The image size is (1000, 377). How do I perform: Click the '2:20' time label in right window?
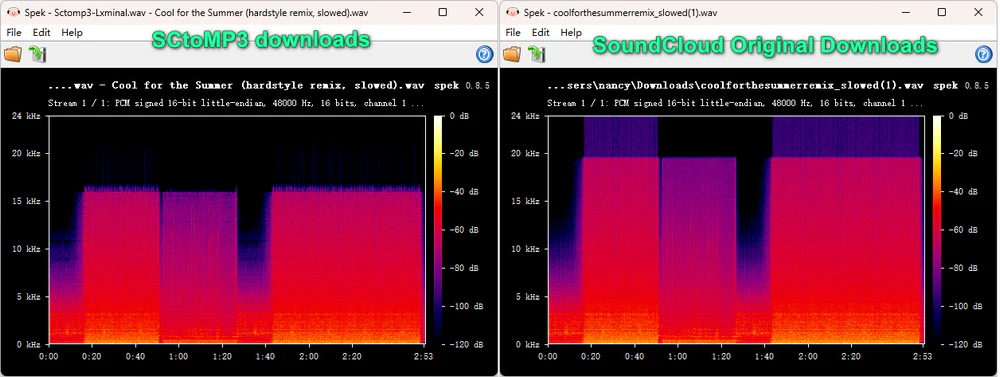(850, 356)
